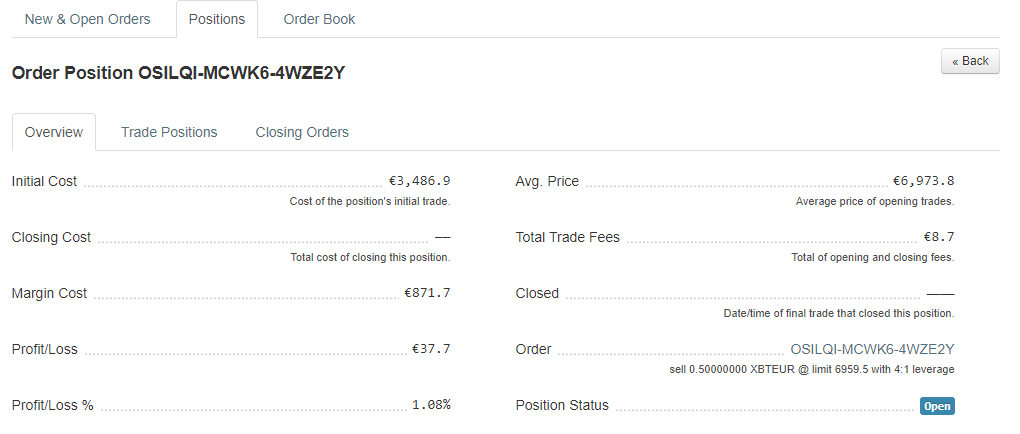
Task: Click the Profit/Loss value €37.7
Action: [431, 349]
